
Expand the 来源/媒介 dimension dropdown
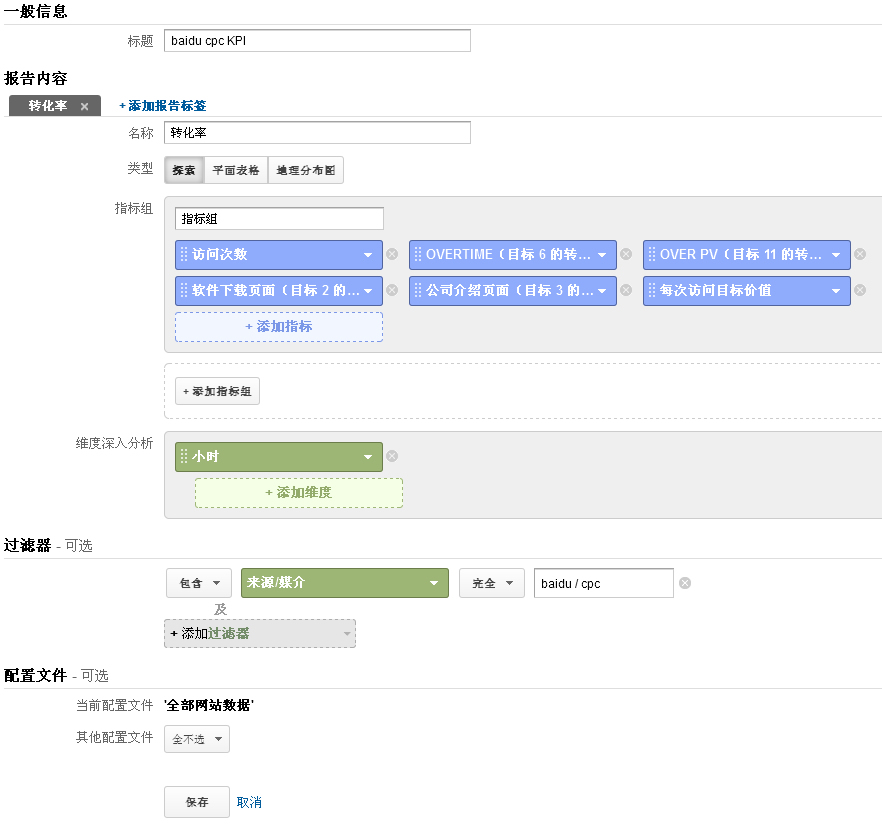(x=344, y=583)
